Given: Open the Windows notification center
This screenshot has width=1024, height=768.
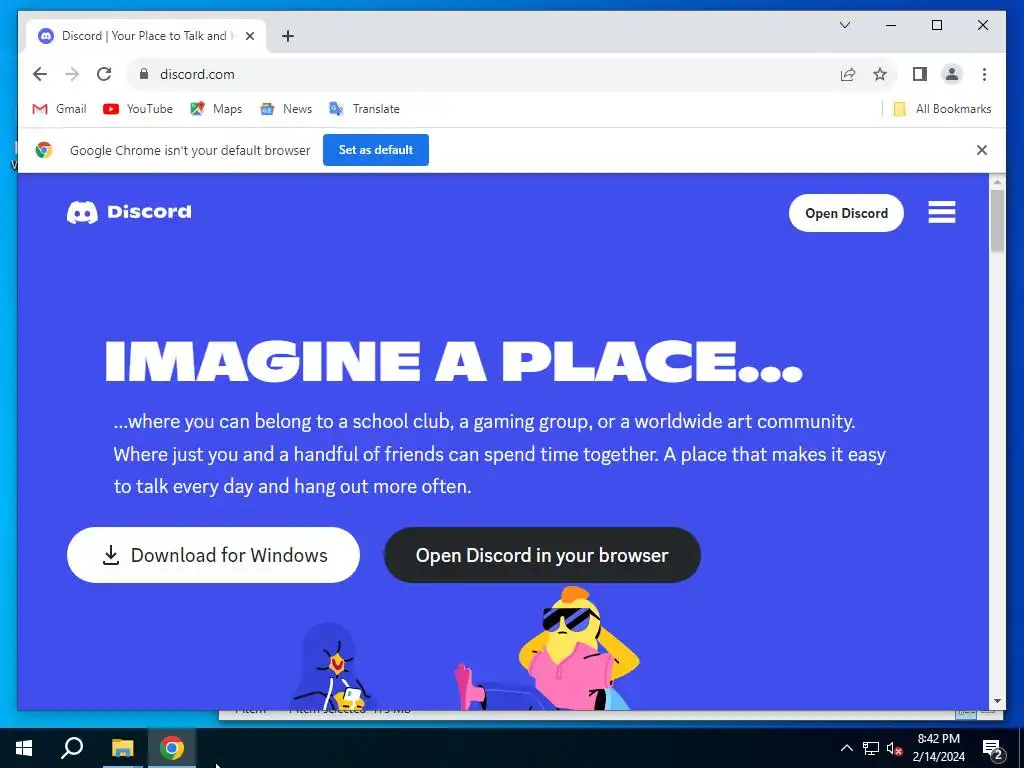Looking at the screenshot, I should [993, 748].
